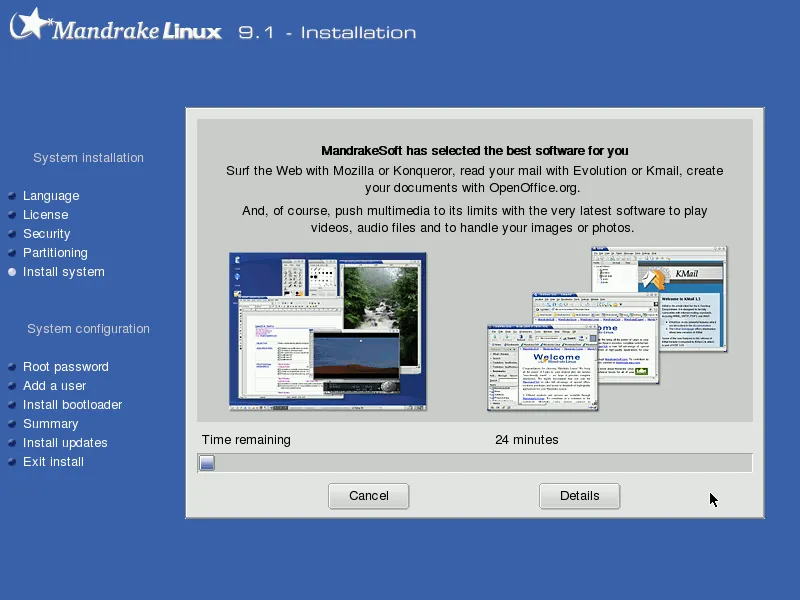Image resolution: width=800 pixels, height=600 pixels.
Task: Click the multimedia desktop screenshot thumbnail
Action: [328, 329]
